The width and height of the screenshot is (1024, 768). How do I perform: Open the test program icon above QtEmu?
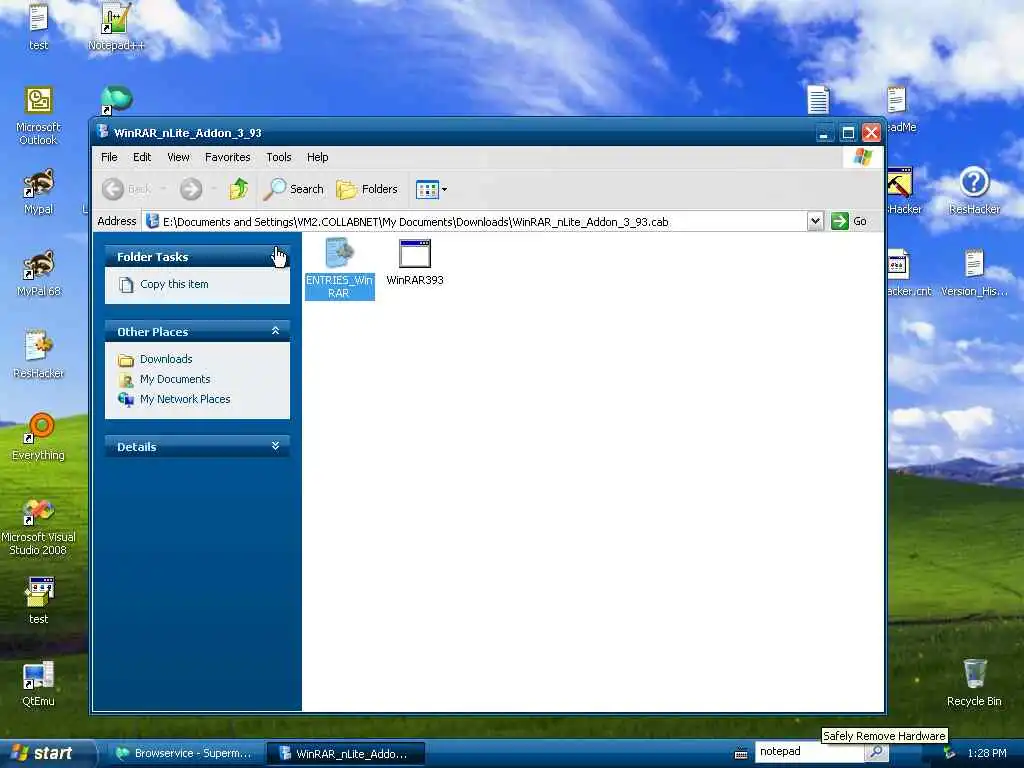point(39,601)
